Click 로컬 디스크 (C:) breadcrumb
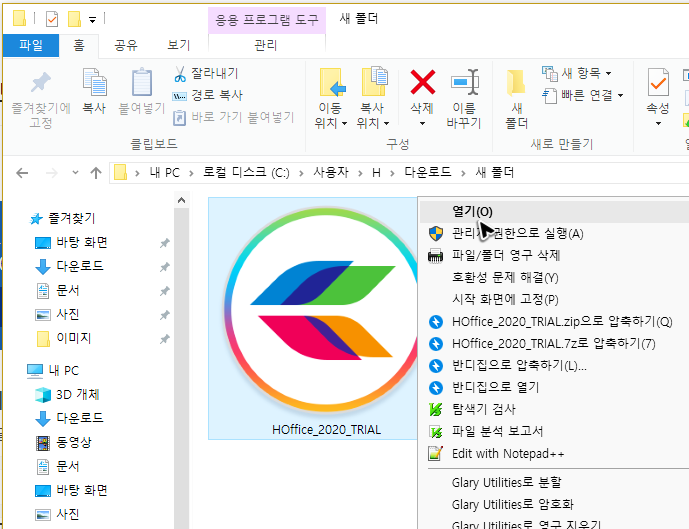The height and width of the screenshot is (529, 689). (246, 173)
